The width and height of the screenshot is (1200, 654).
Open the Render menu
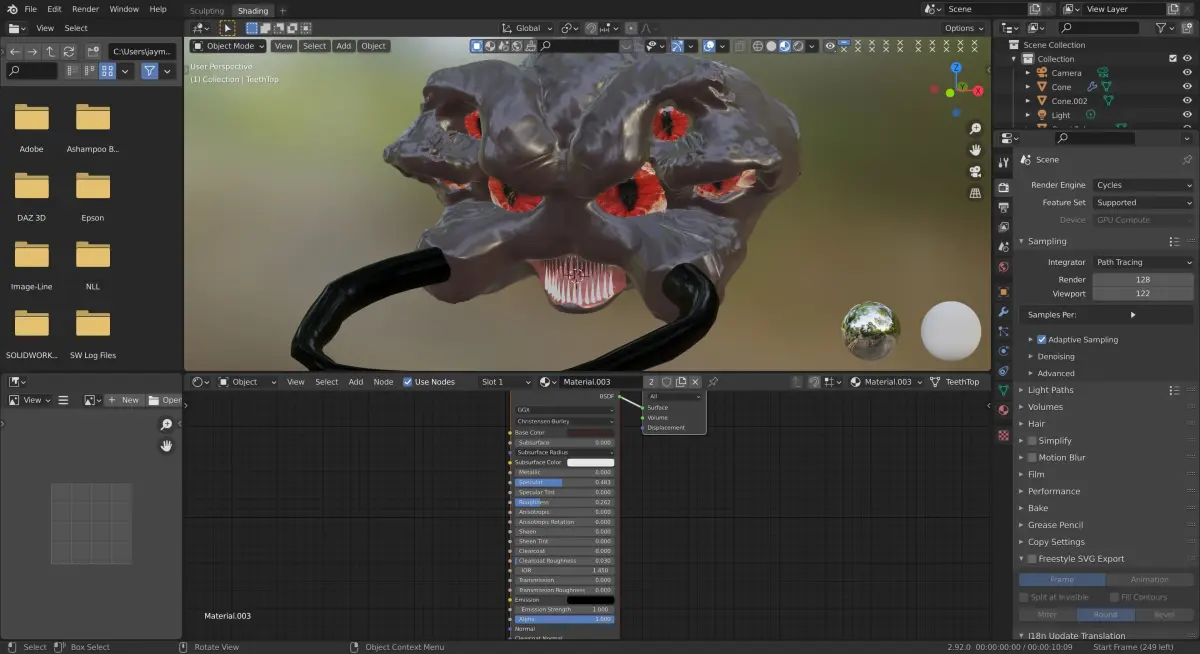(x=86, y=9)
